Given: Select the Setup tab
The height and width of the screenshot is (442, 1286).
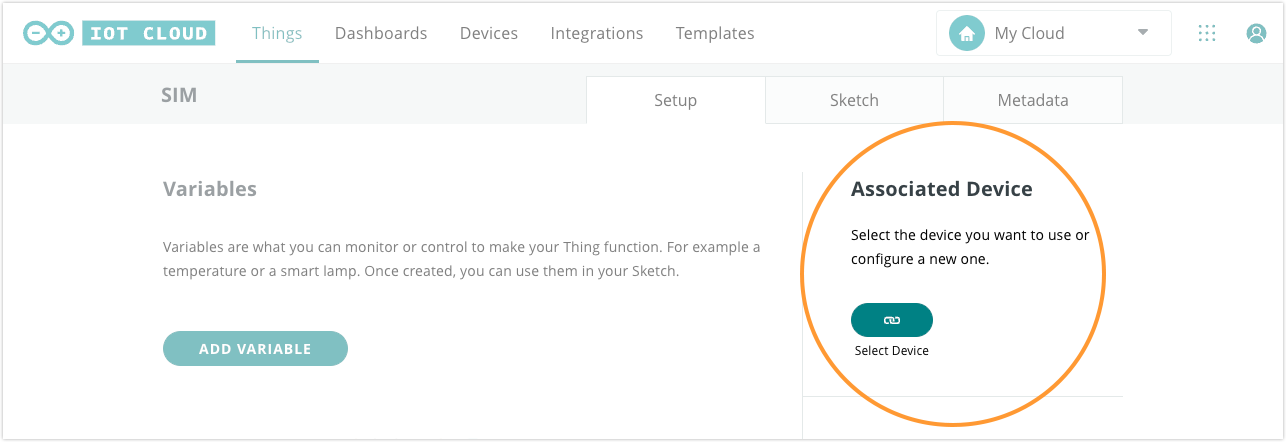Looking at the screenshot, I should pos(675,100).
